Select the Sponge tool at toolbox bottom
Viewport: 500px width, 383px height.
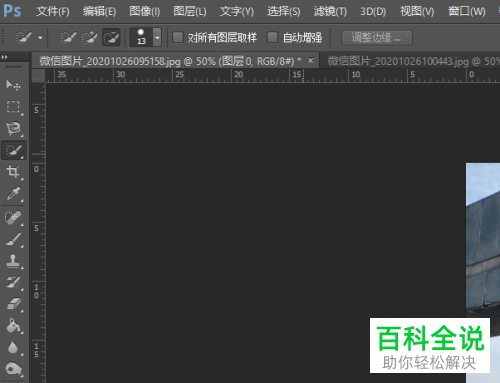click(13, 369)
